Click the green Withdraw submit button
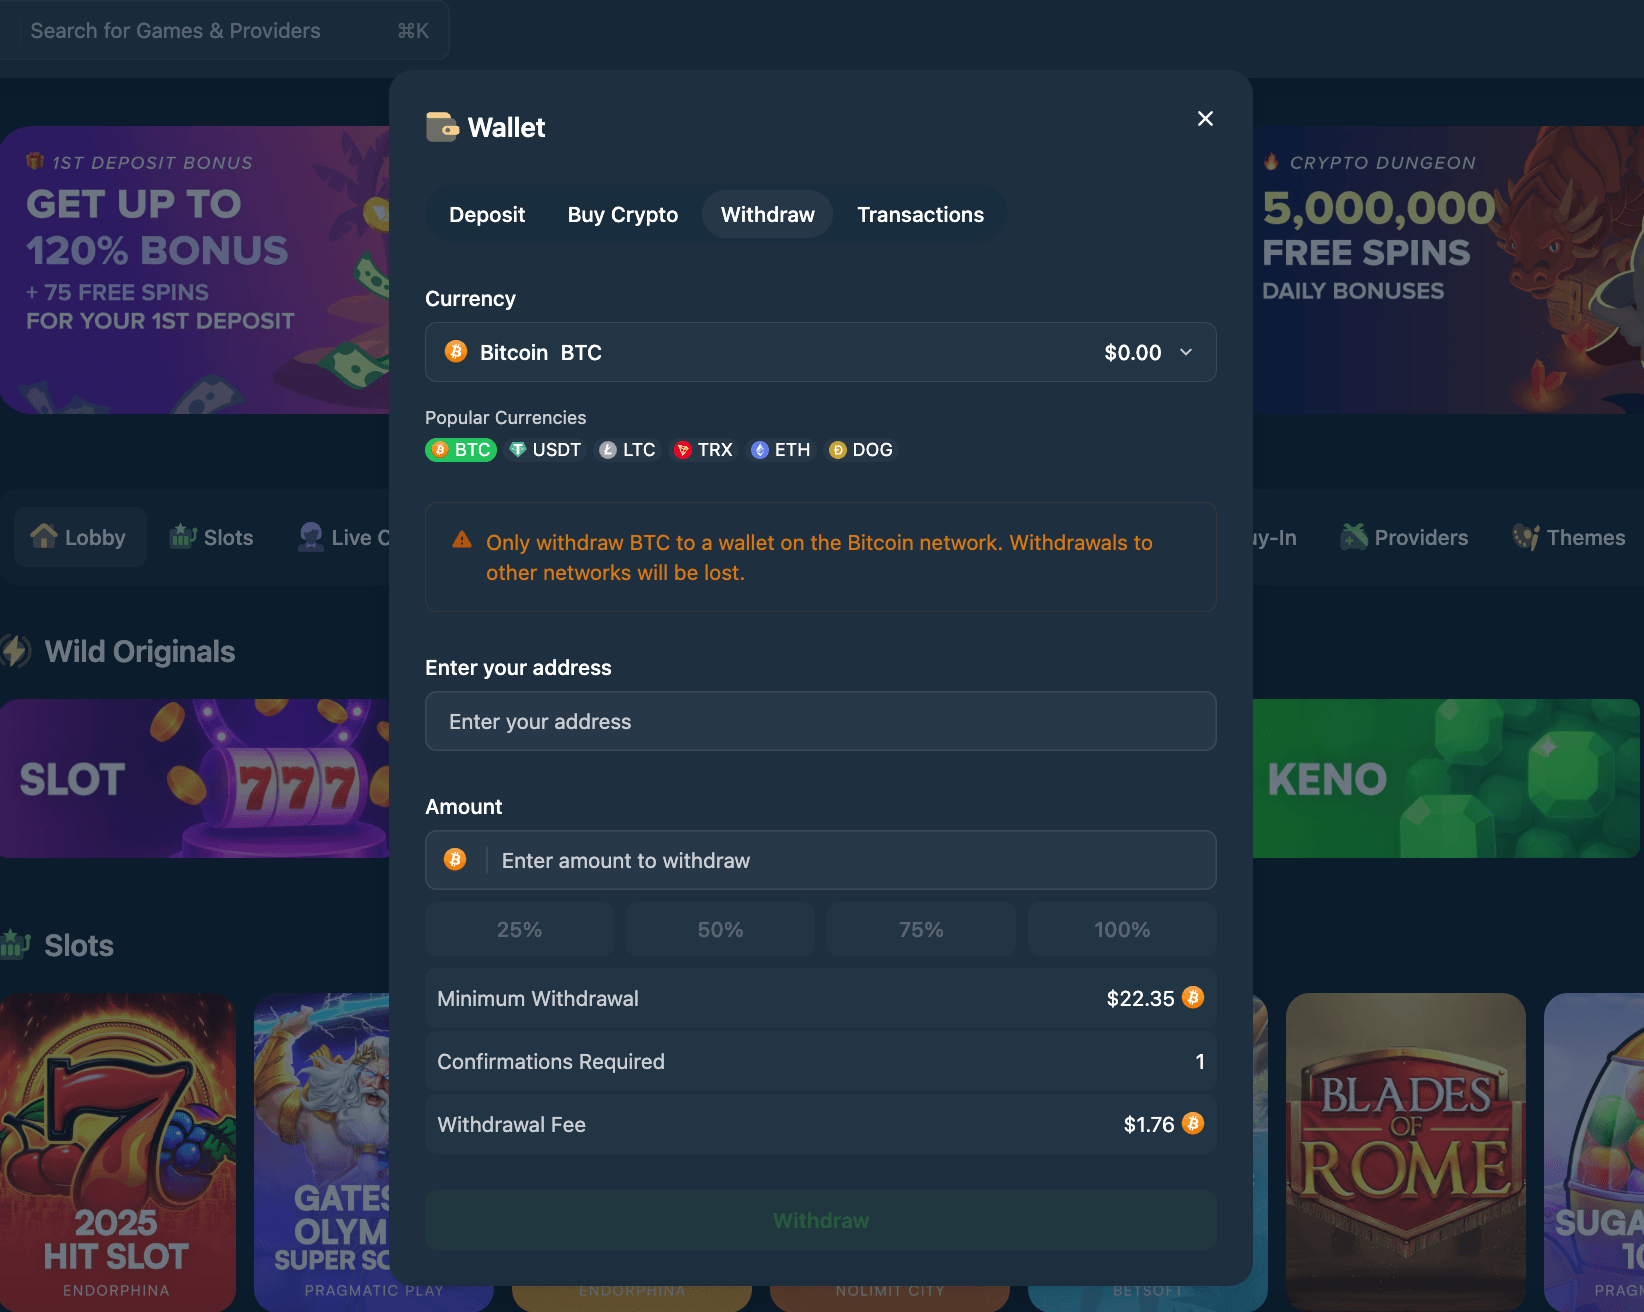The image size is (1644, 1312). point(820,1220)
